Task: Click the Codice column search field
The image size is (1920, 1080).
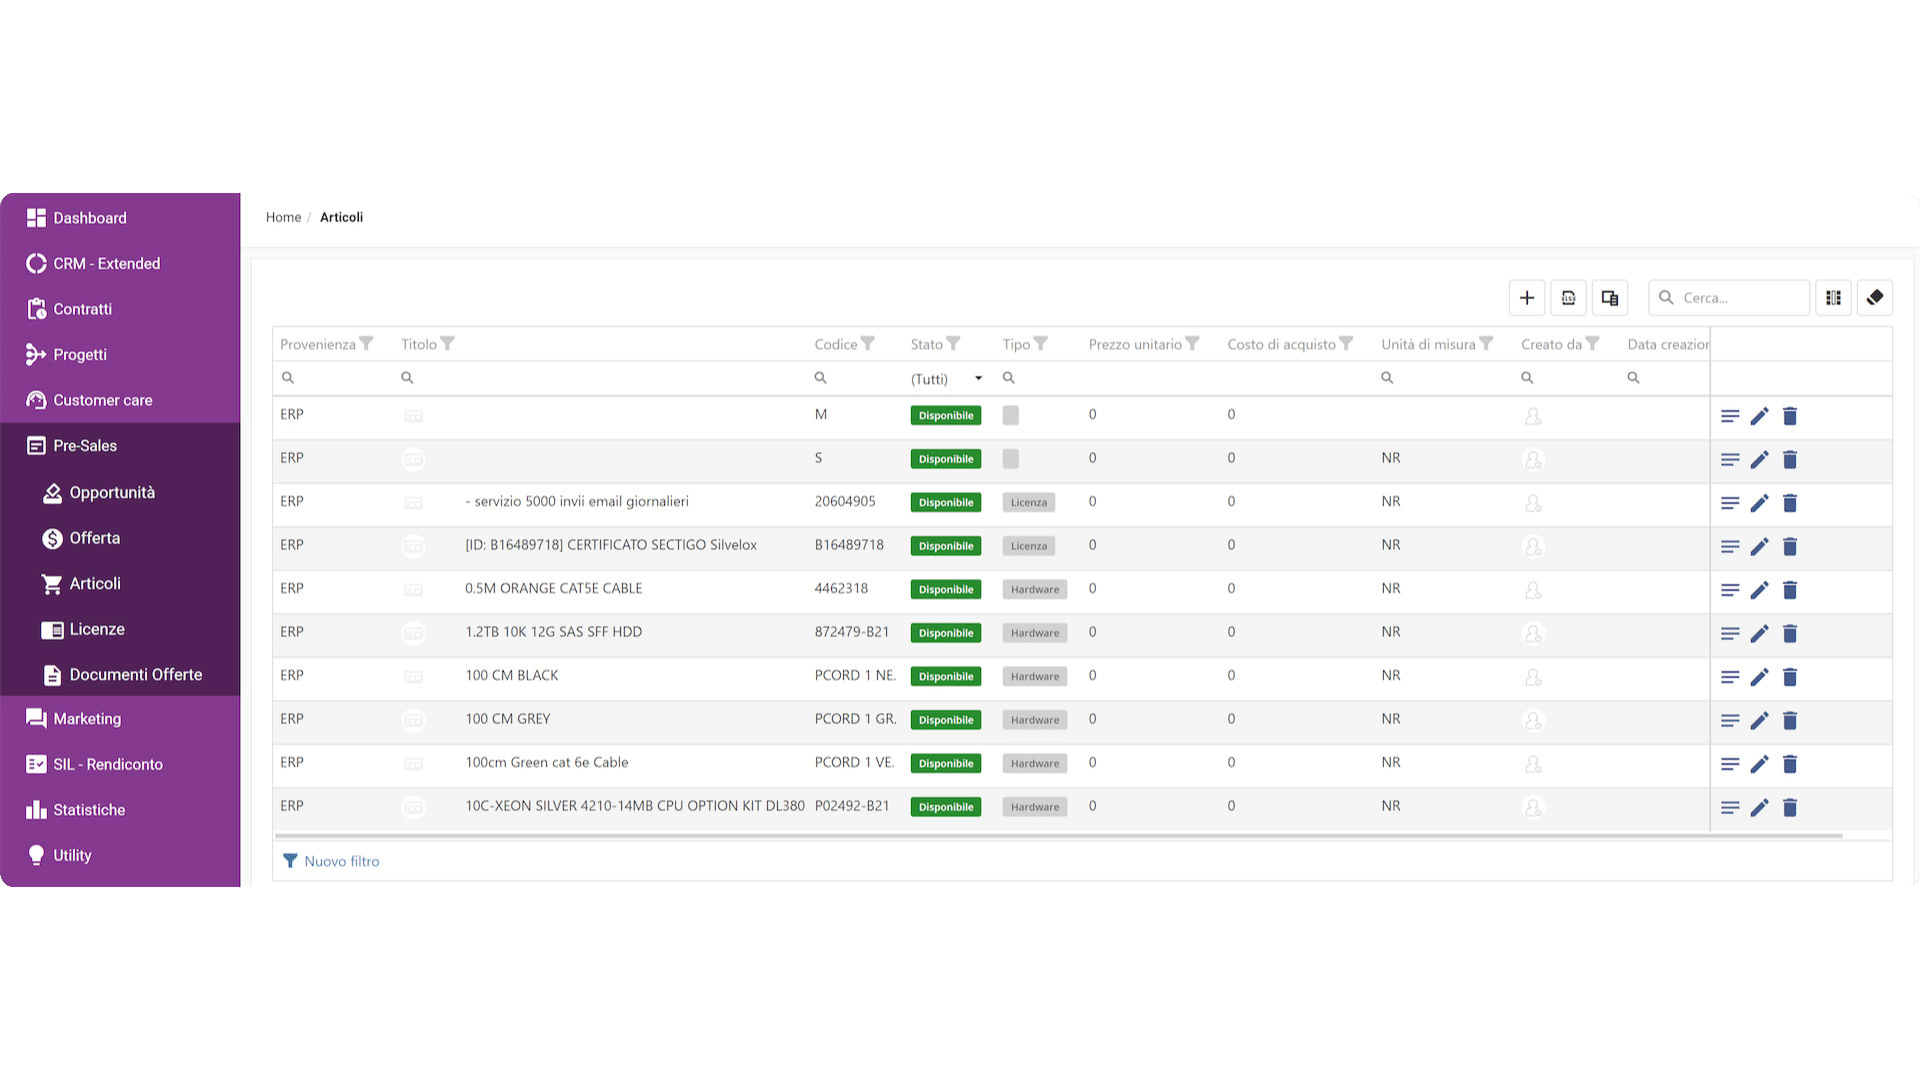Action: pos(855,378)
